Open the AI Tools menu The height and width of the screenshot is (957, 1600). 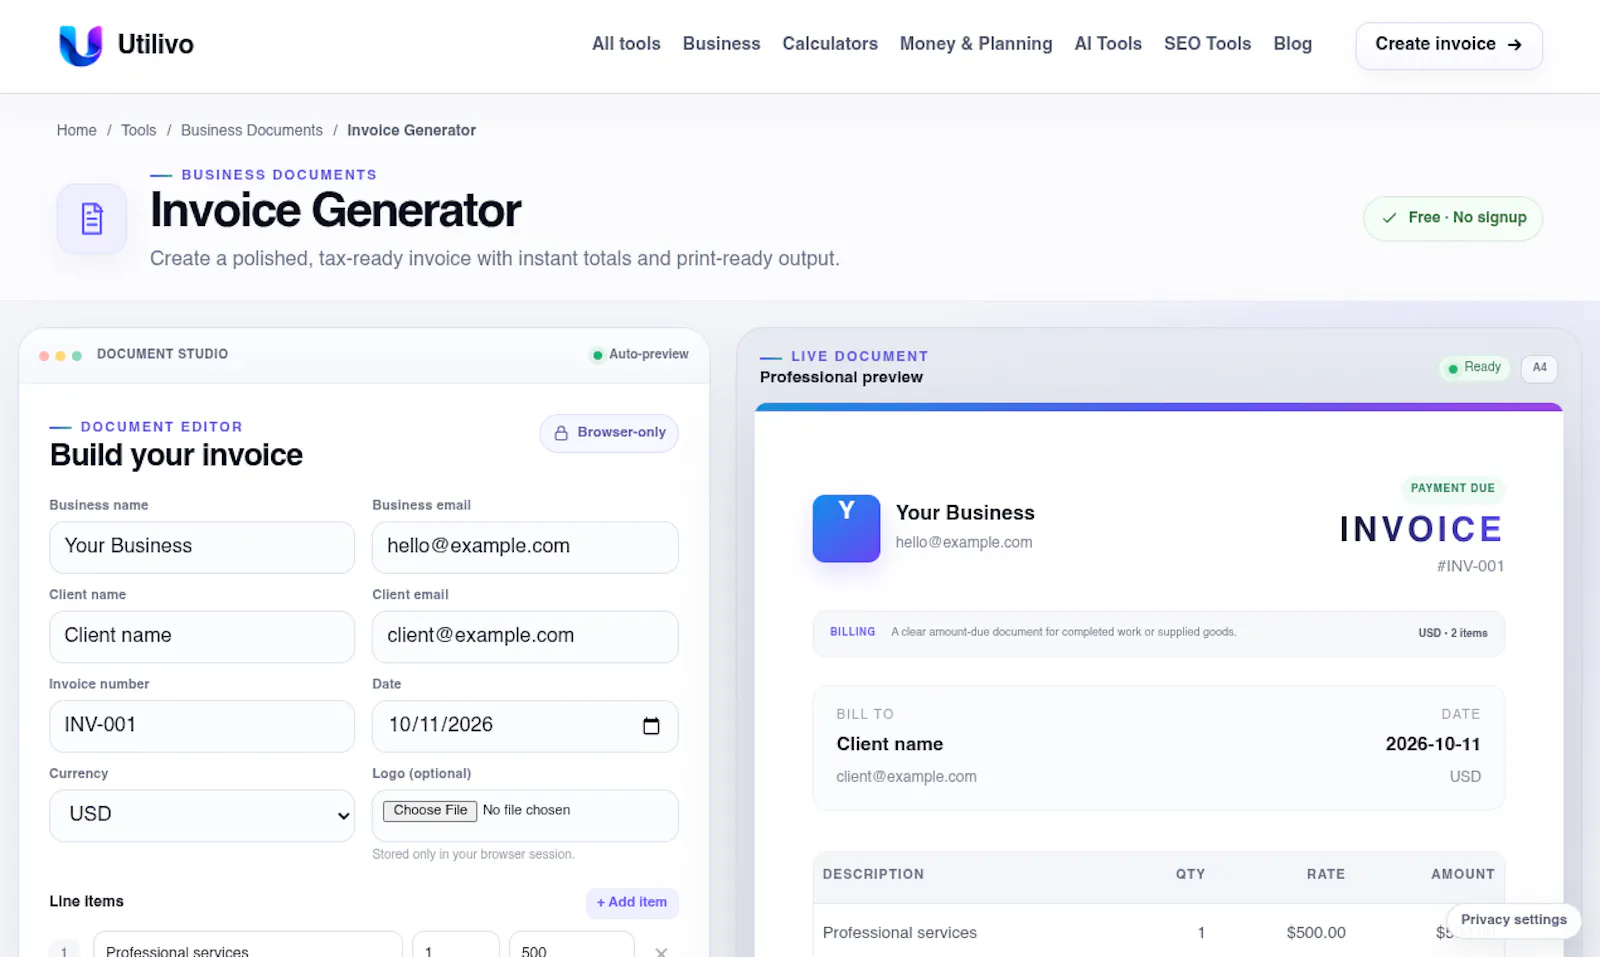[1108, 44]
